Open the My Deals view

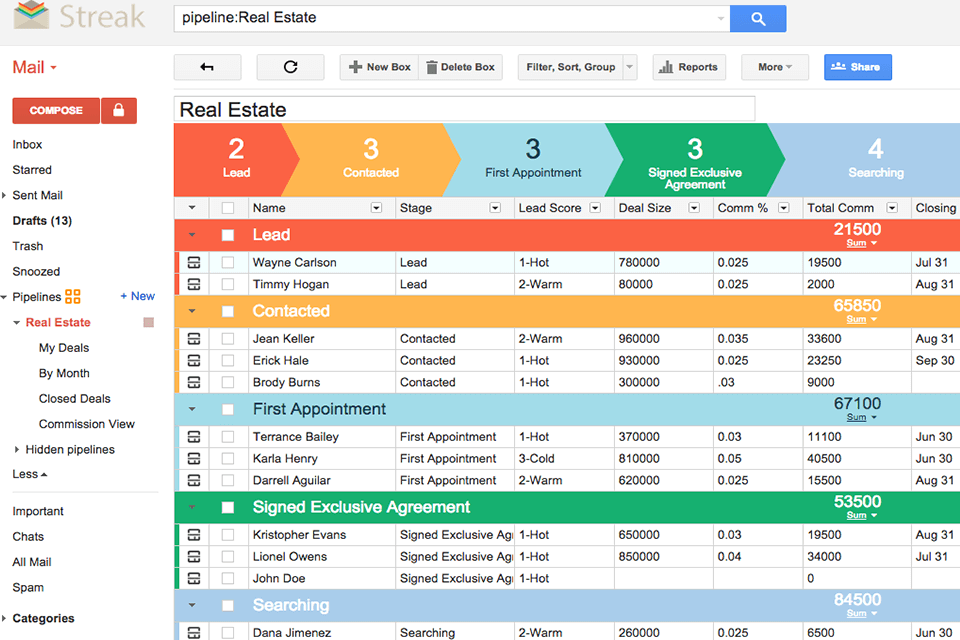click(64, 348)
